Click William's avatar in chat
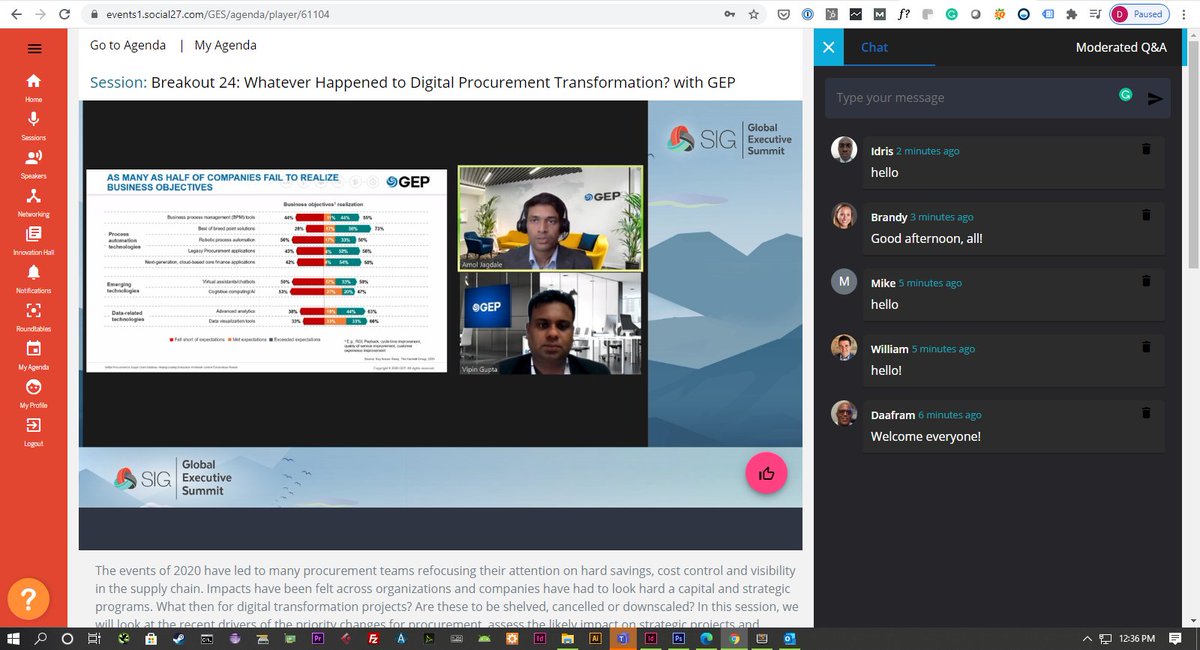This screenshot has width=1200, height=650. tap(844, 347)
